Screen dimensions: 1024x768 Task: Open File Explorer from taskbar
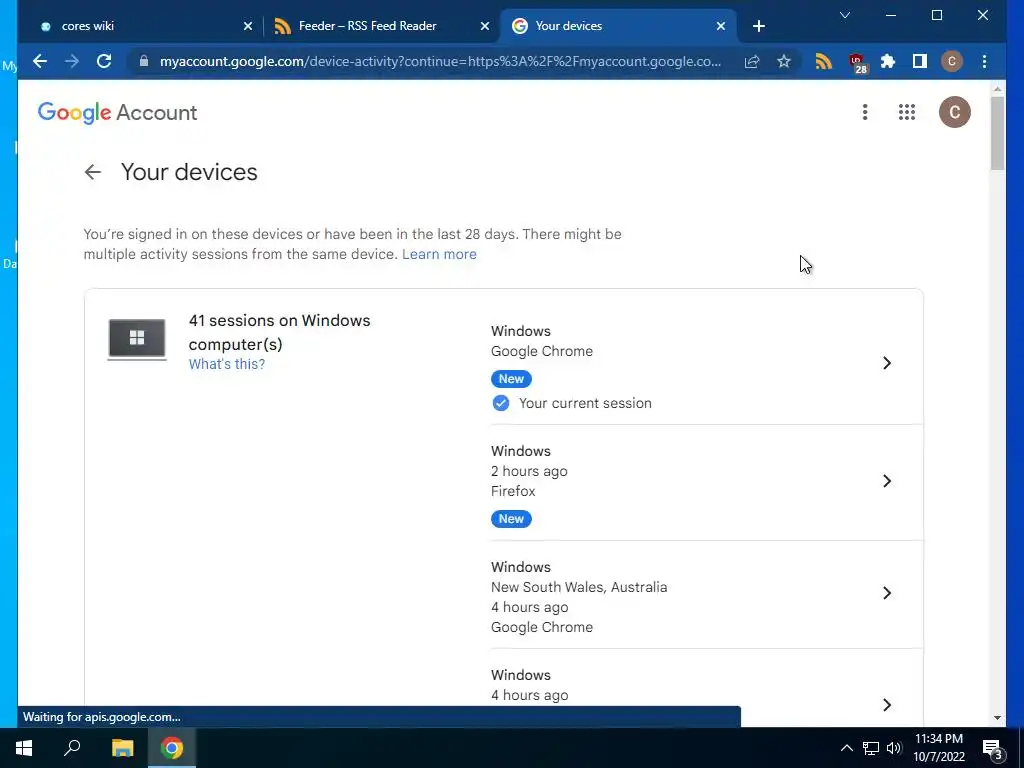coord(122,748)
